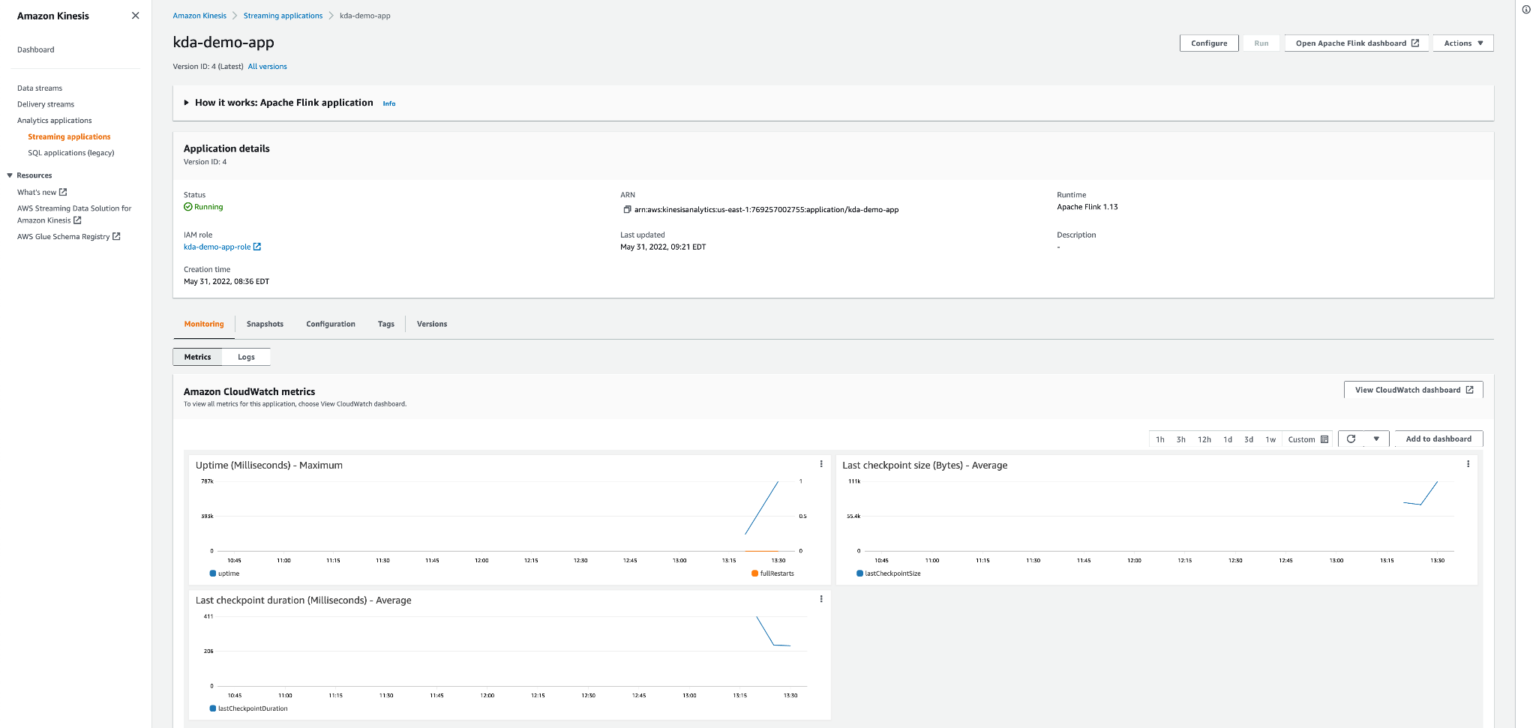Open the auto-refresh interval dropdown
Screen dimensions: 1536x728
pyautogui.click(x=1375, y=438)
